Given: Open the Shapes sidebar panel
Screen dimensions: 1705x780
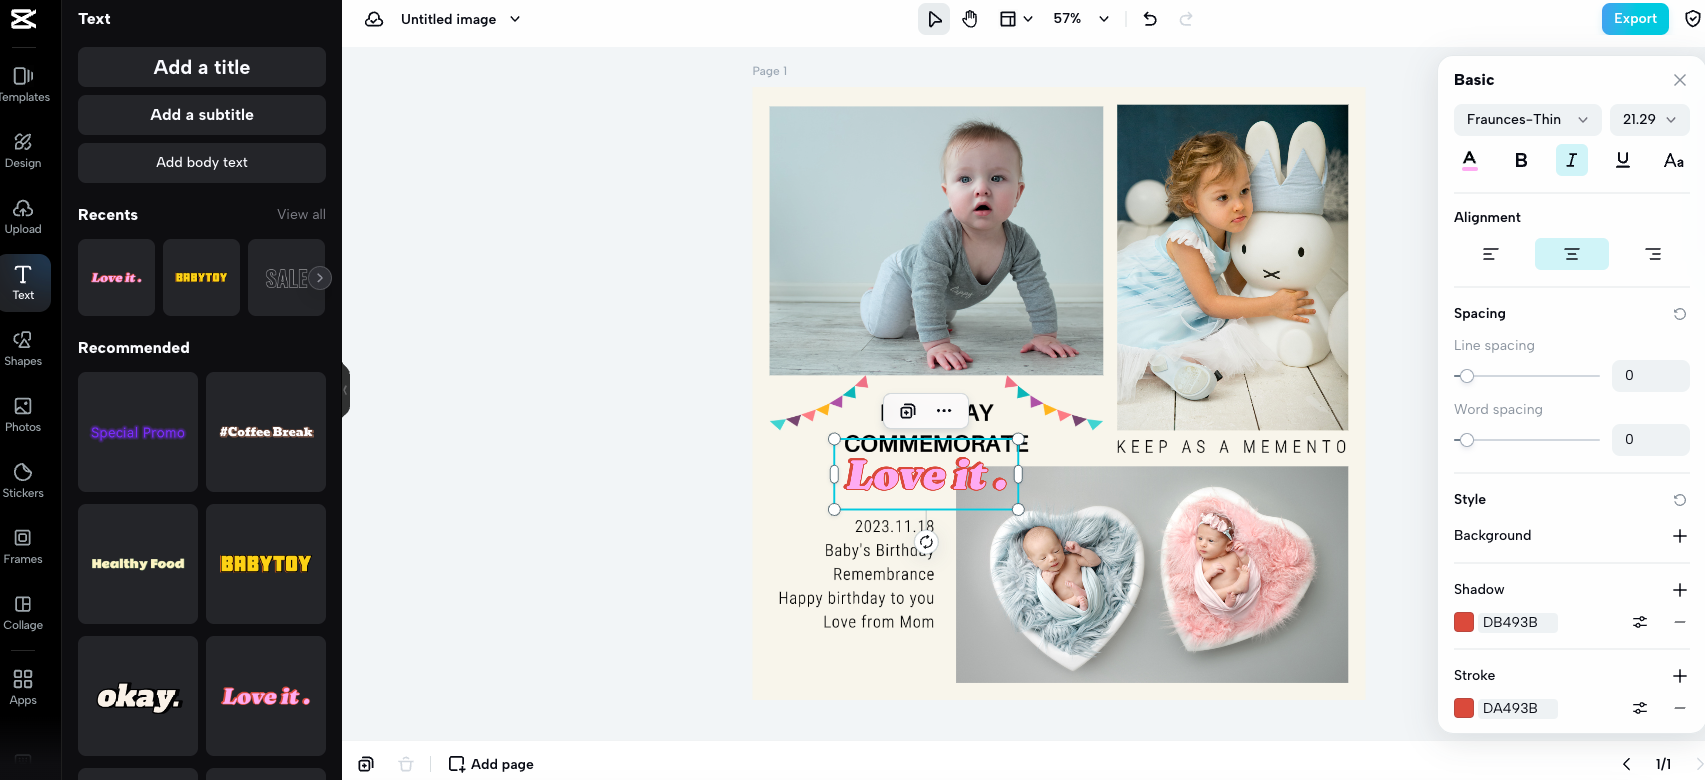Looking at the screenshot, I should click(23, 348).
